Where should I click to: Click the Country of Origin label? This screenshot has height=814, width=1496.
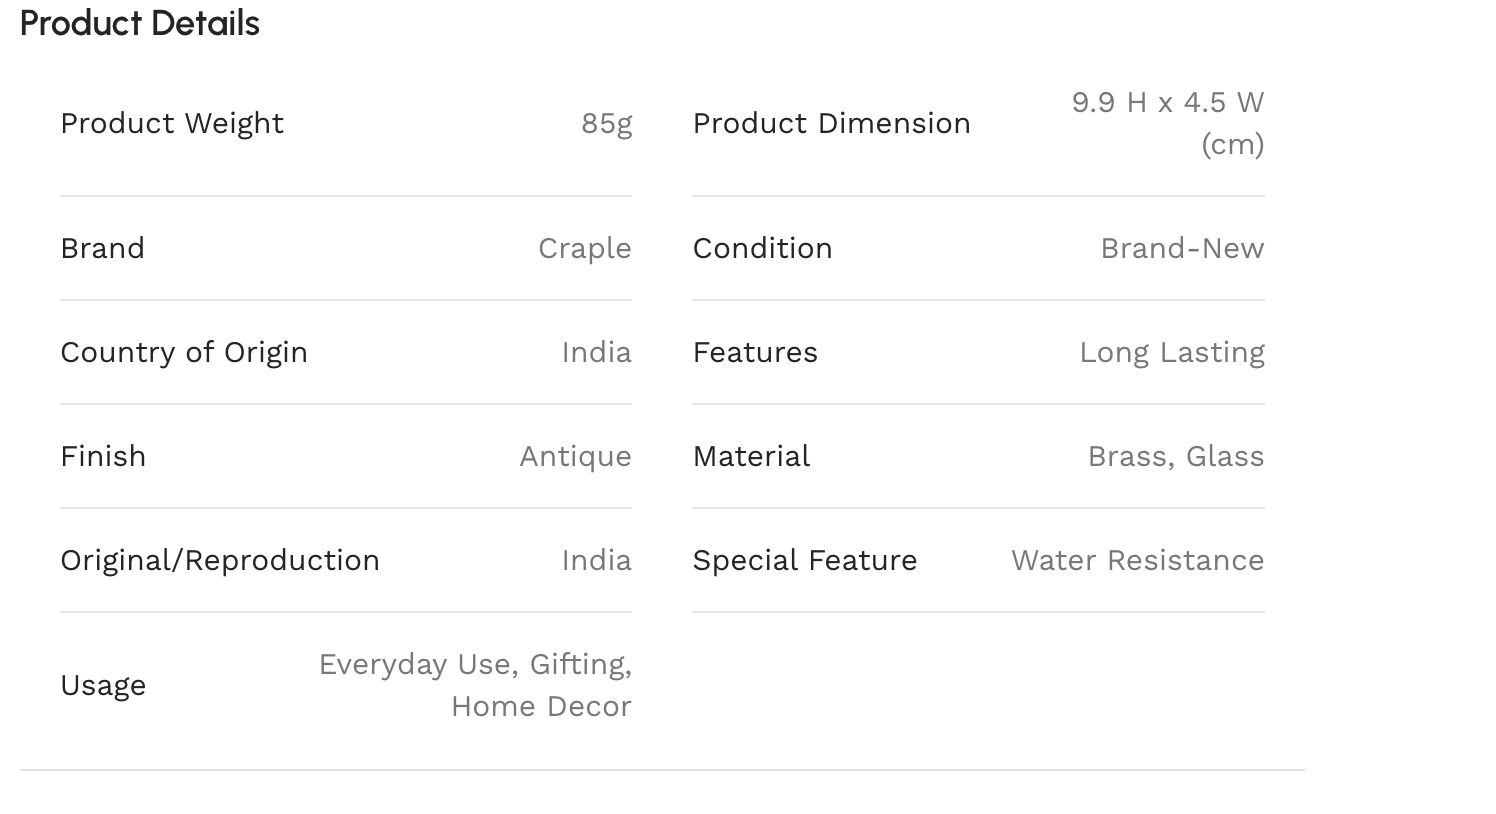click(184, 352)
